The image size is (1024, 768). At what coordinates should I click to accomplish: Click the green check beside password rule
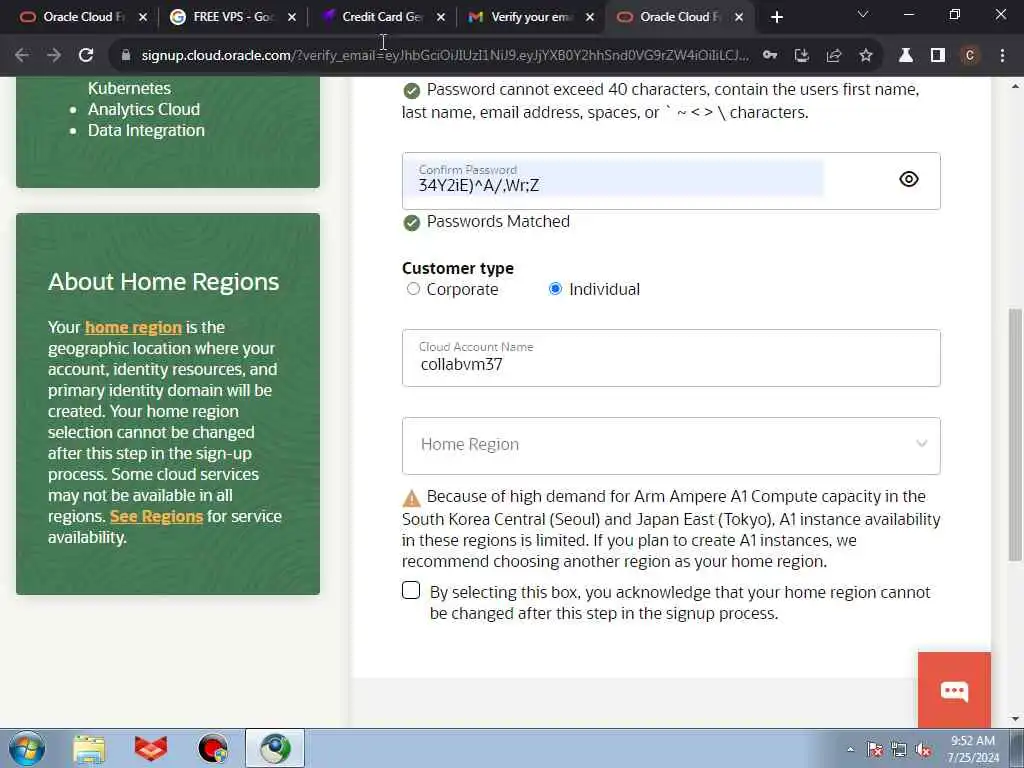click(x=411, y=91)
